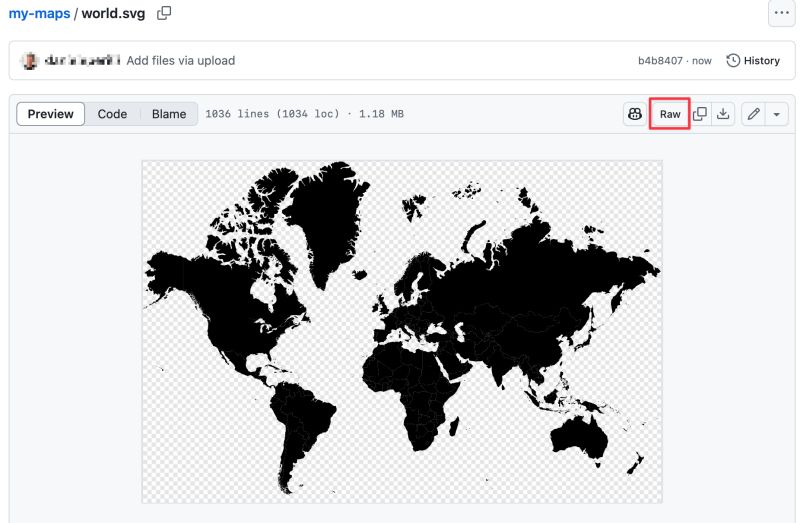The image size is (800, 523).
Task: Copy raw file contents icon
Action: tap(700, 114)
